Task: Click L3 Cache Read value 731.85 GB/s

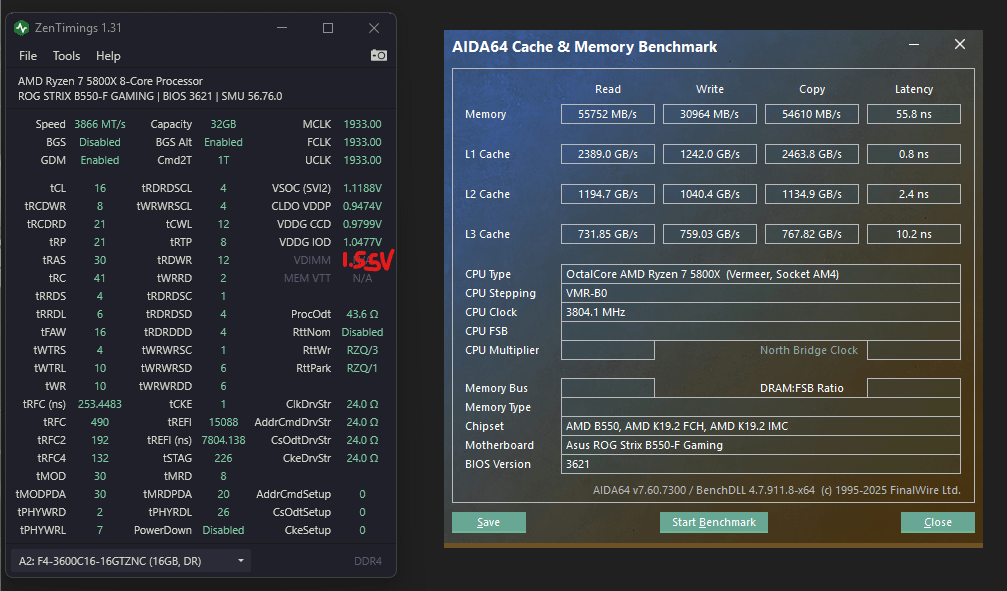Action: [608, 234]
